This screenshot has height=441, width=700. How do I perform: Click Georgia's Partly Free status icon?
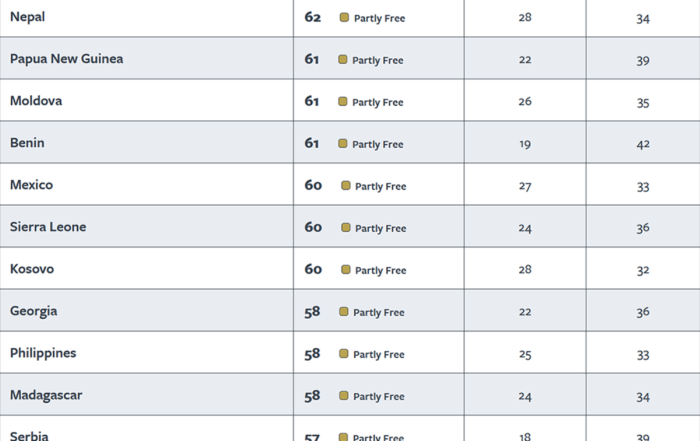343,312
